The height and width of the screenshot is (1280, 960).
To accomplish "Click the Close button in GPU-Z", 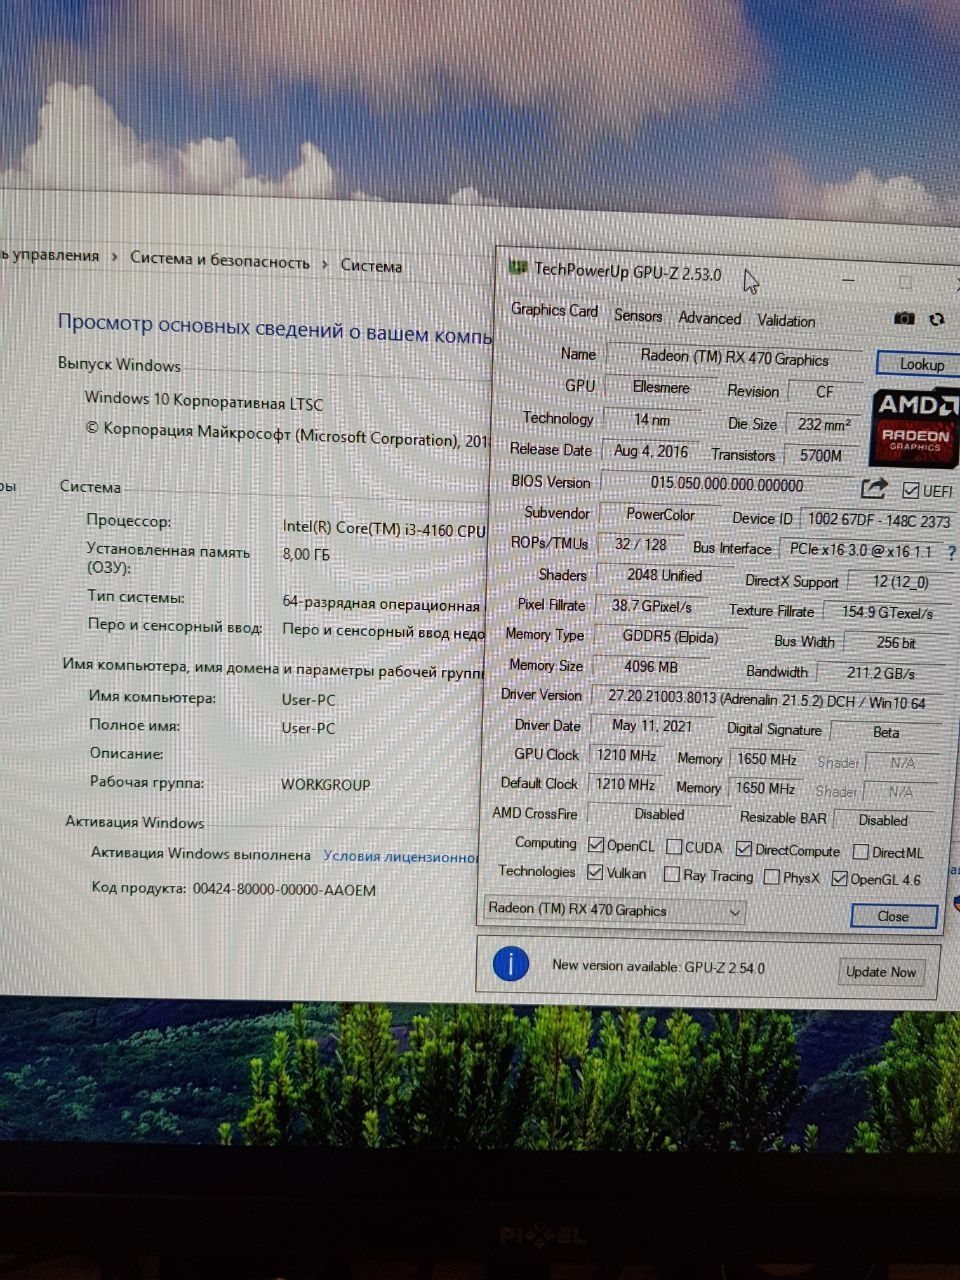I will pyautogui.click(x=893, y=916).
